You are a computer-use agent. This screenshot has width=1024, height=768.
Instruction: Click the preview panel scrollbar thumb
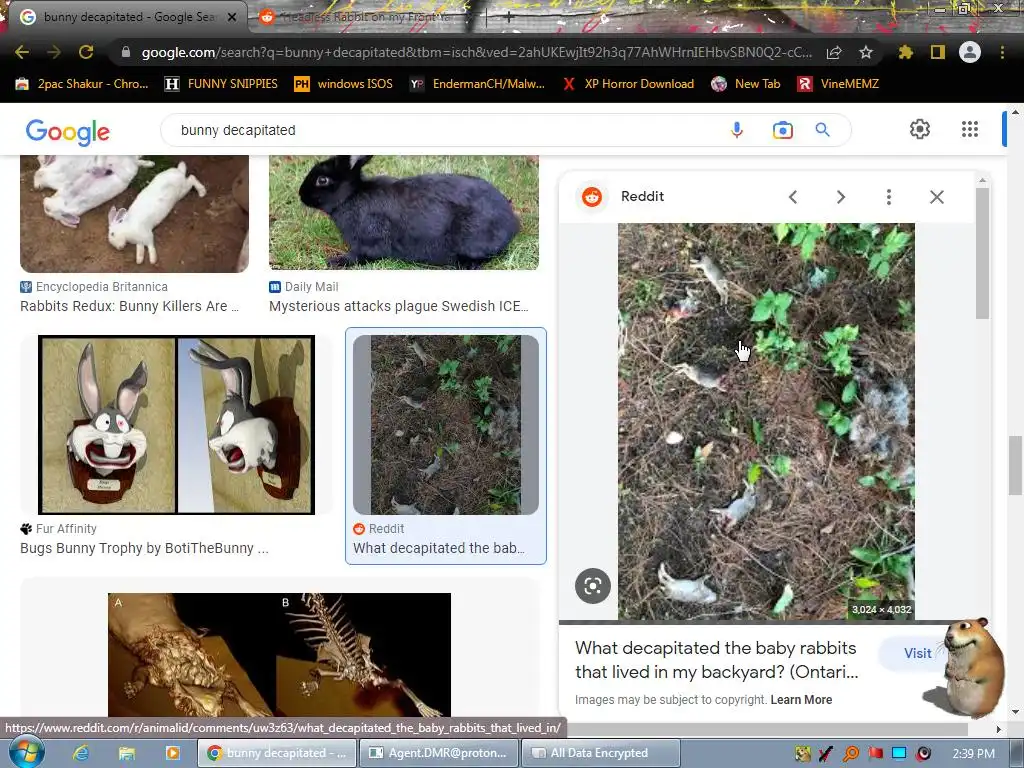[x=982, y=253]
